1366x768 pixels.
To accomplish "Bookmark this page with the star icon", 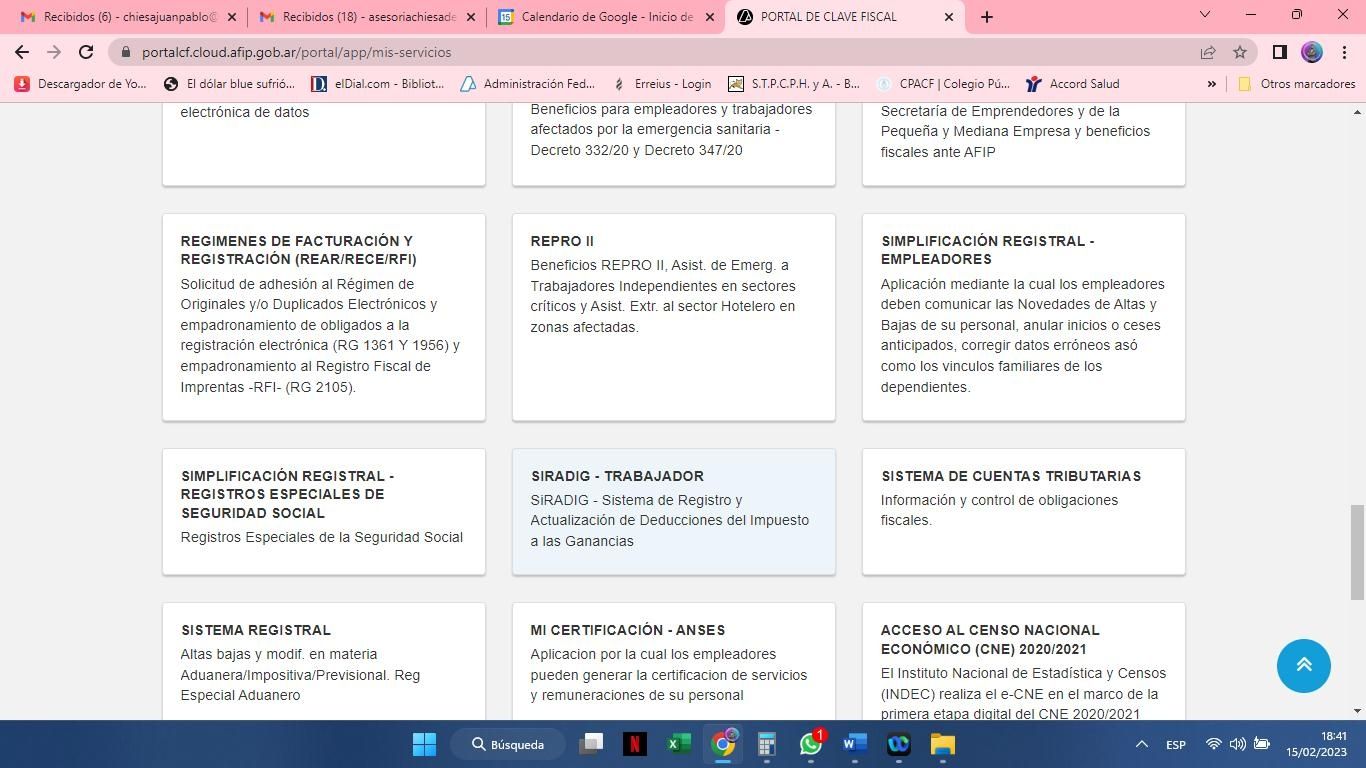I will click(x=1240, y=52).
